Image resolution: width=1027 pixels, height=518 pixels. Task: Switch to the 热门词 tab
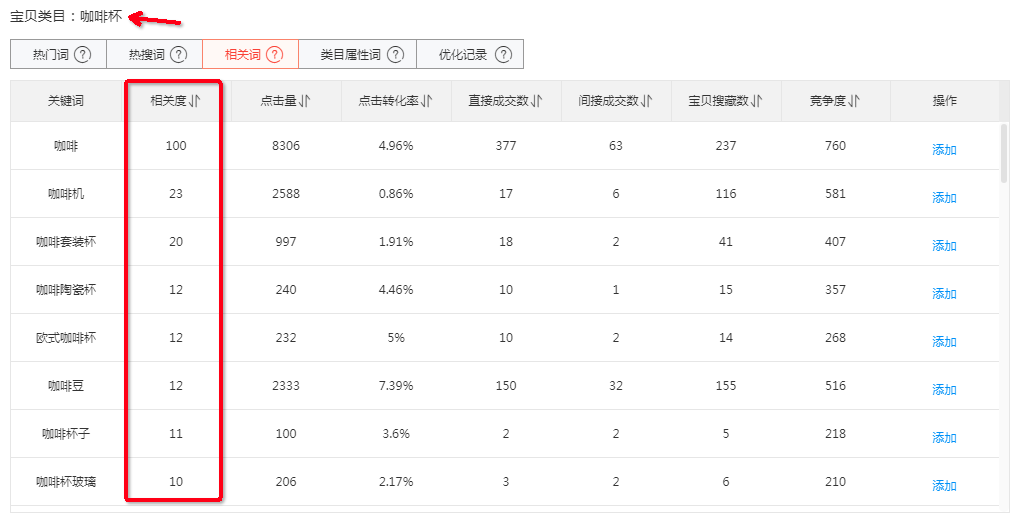click(58, 54)
